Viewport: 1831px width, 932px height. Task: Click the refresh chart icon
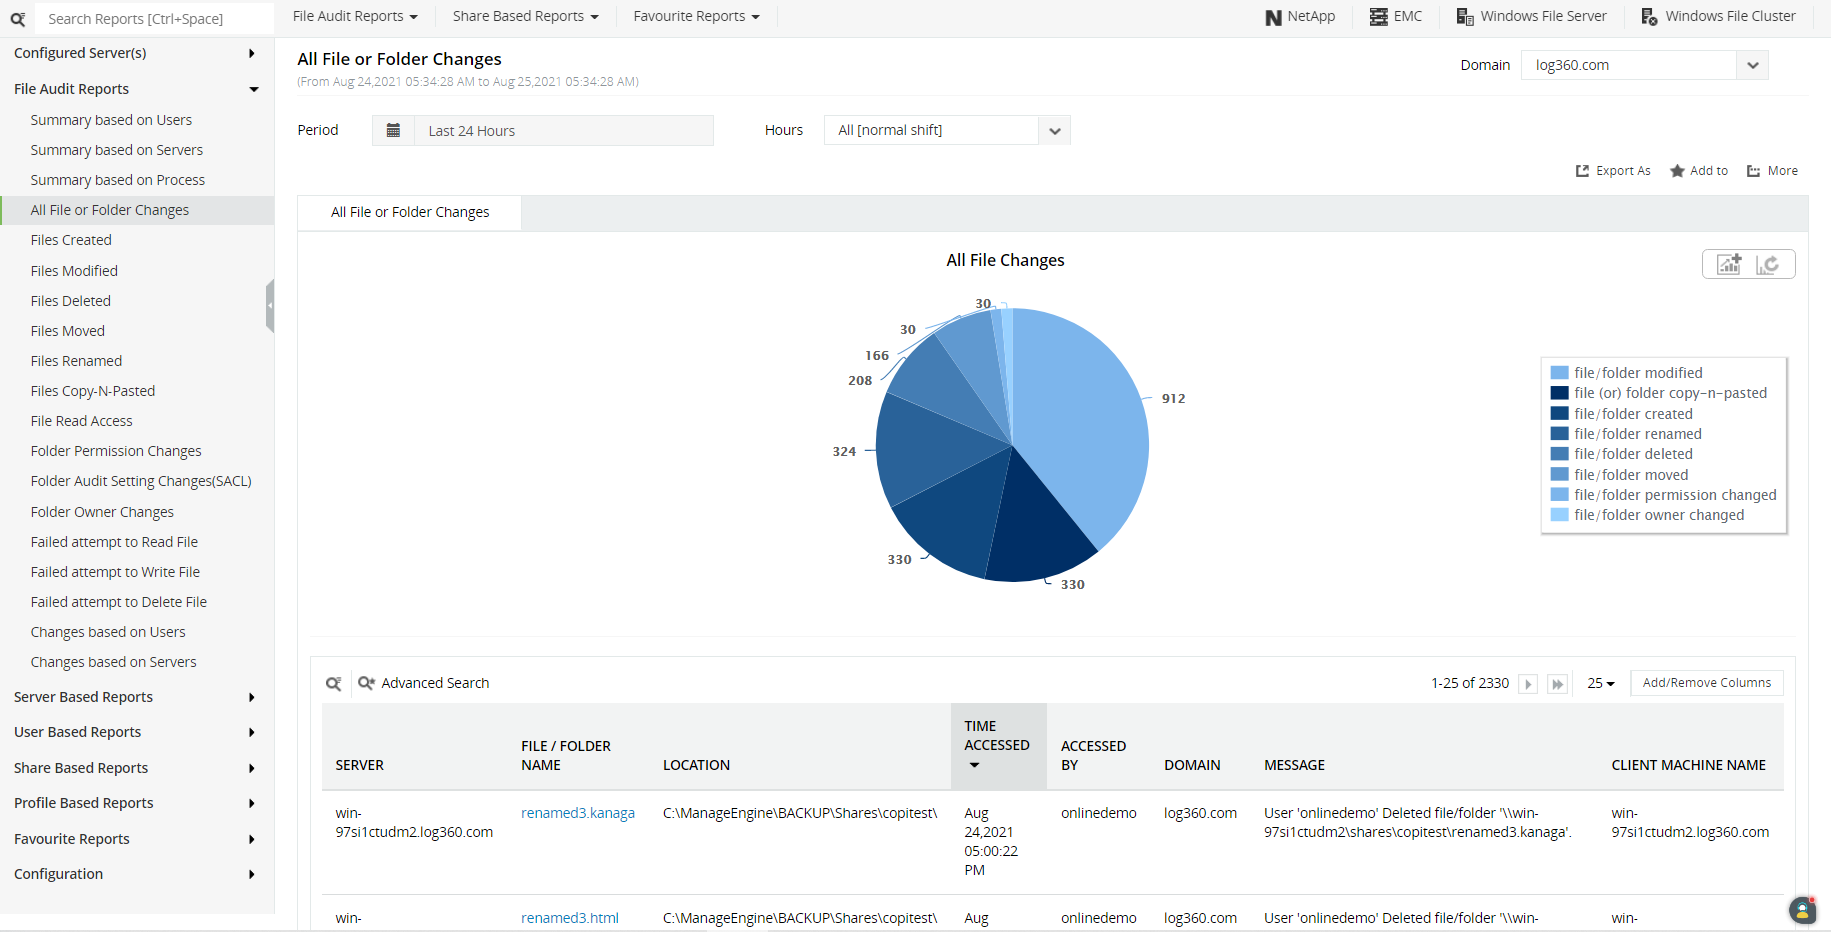click(1768, 264)
